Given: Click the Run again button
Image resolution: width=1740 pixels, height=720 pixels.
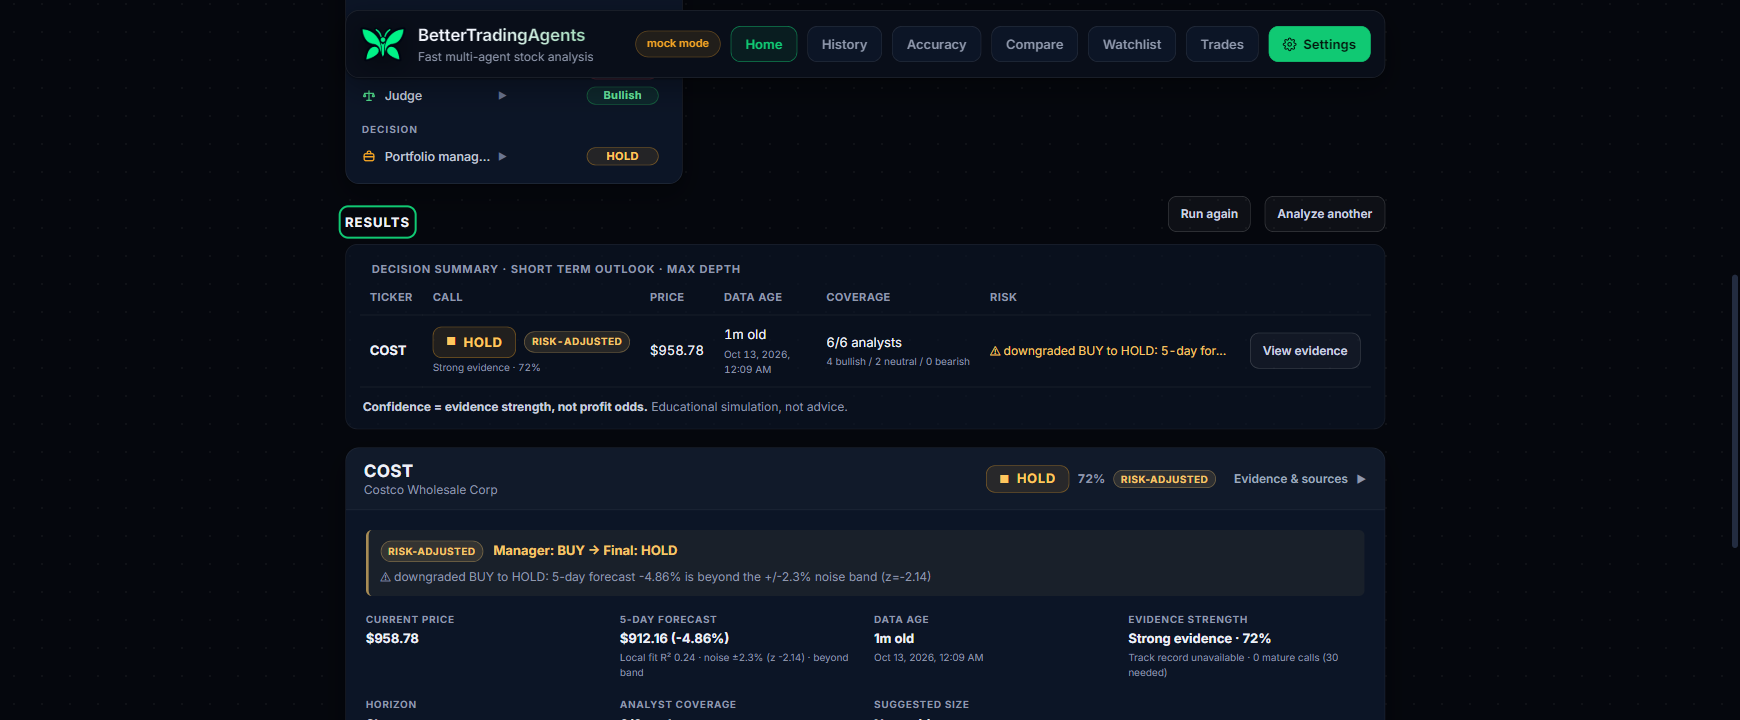Looking at the screenshot, I should click(1209, 214).
